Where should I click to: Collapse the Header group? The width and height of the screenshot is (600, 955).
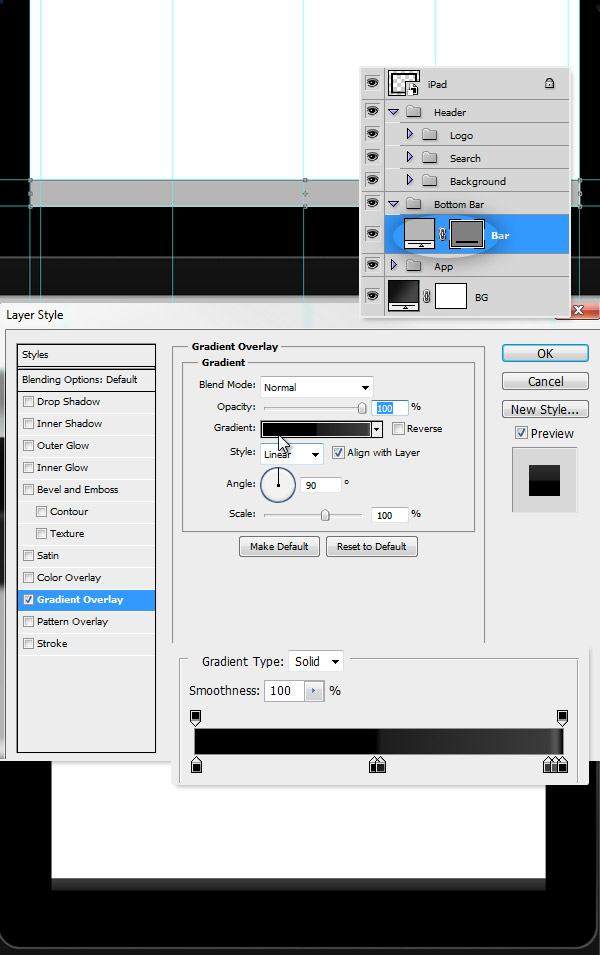click(394, 112)
